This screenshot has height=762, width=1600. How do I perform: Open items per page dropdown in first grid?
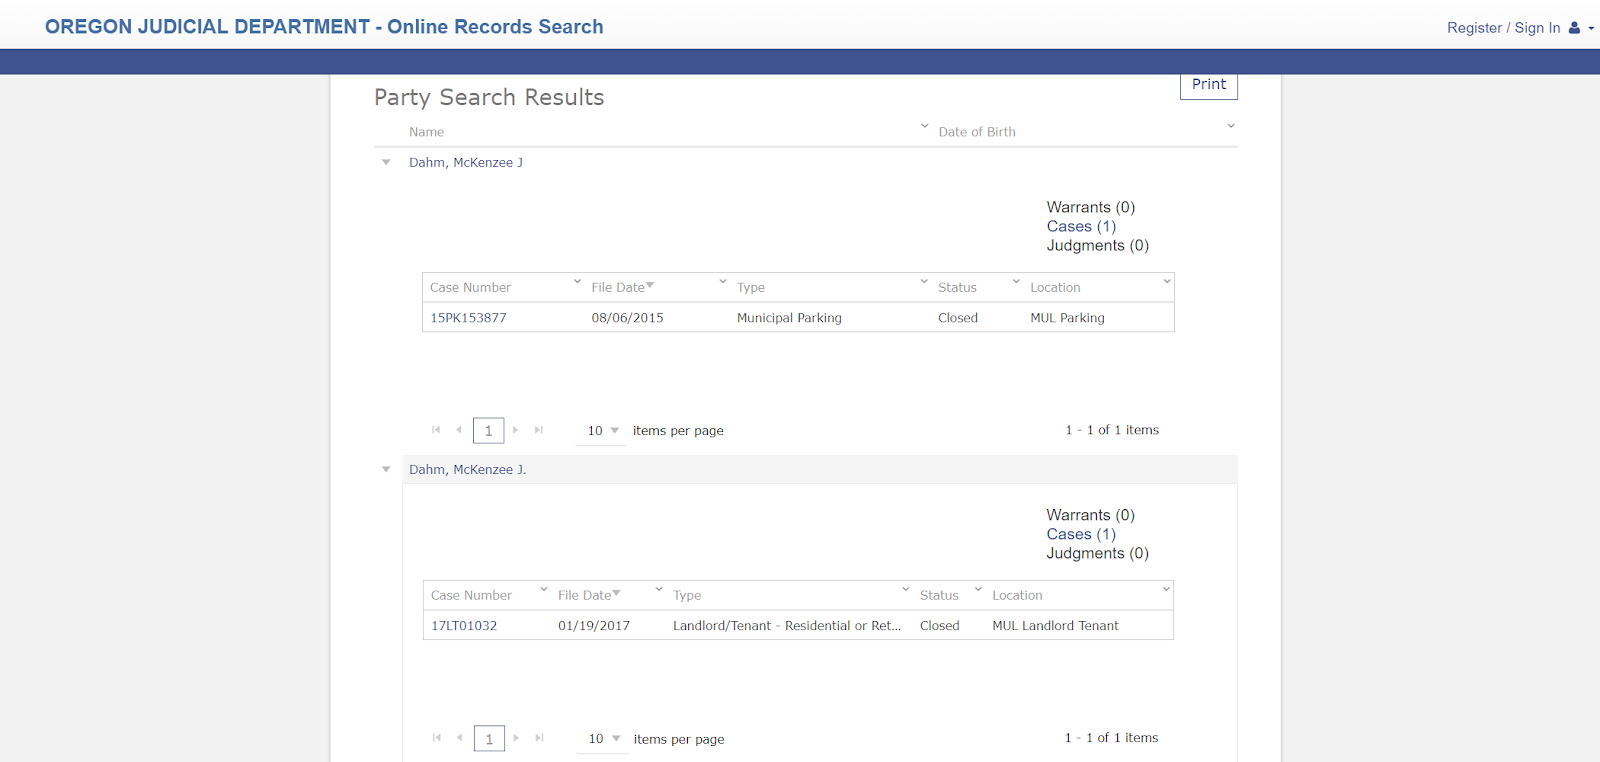pyautogui.click(x=614, y=430)
